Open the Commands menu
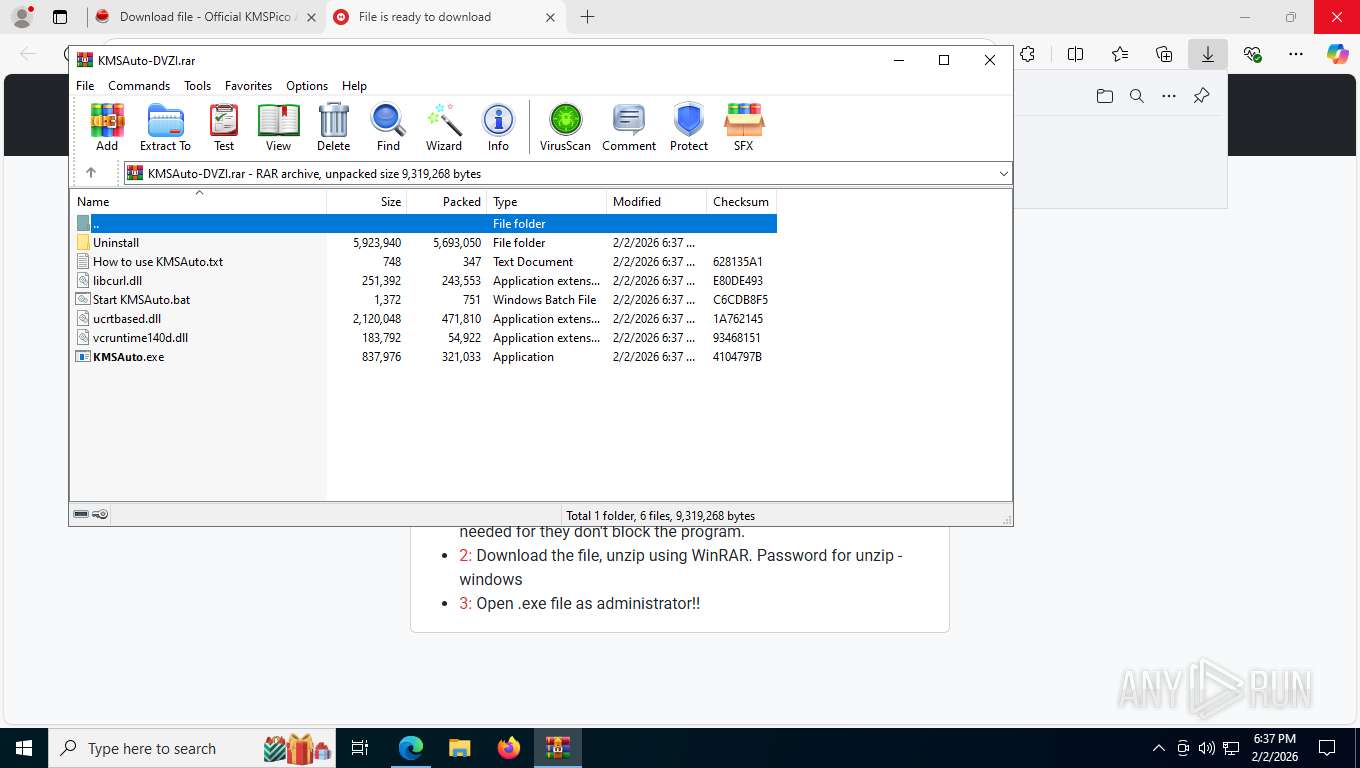This screenshot has height=768, width=1360. [x=139, y=86]
